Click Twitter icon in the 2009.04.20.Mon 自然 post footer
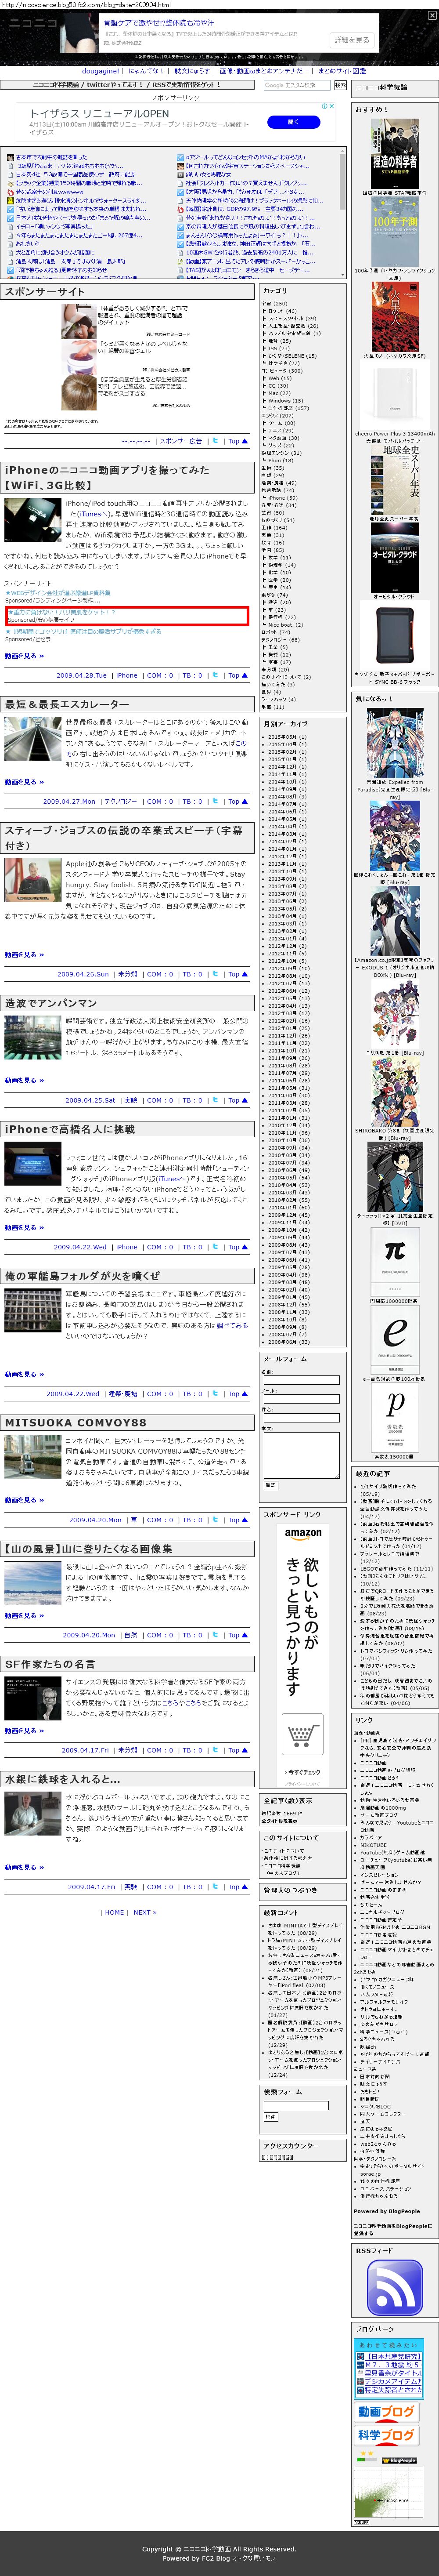 pyautogui.click(x=215, y=1635)
